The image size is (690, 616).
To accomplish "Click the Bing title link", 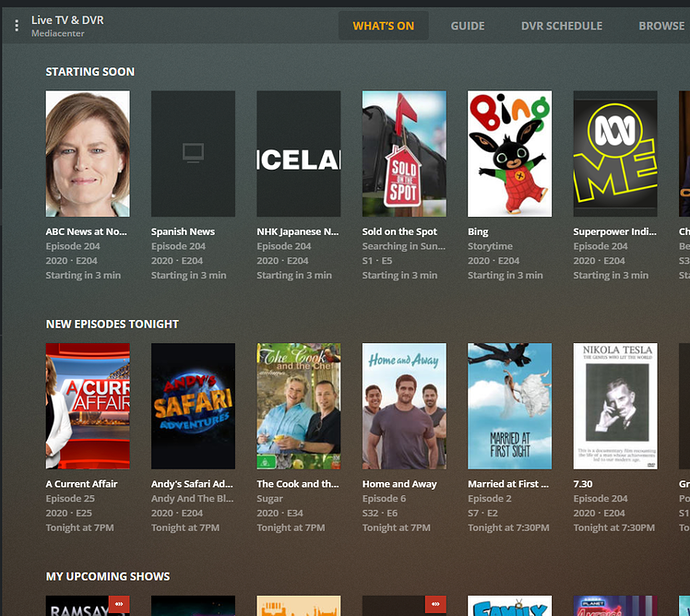I will (x=478, y=231).
